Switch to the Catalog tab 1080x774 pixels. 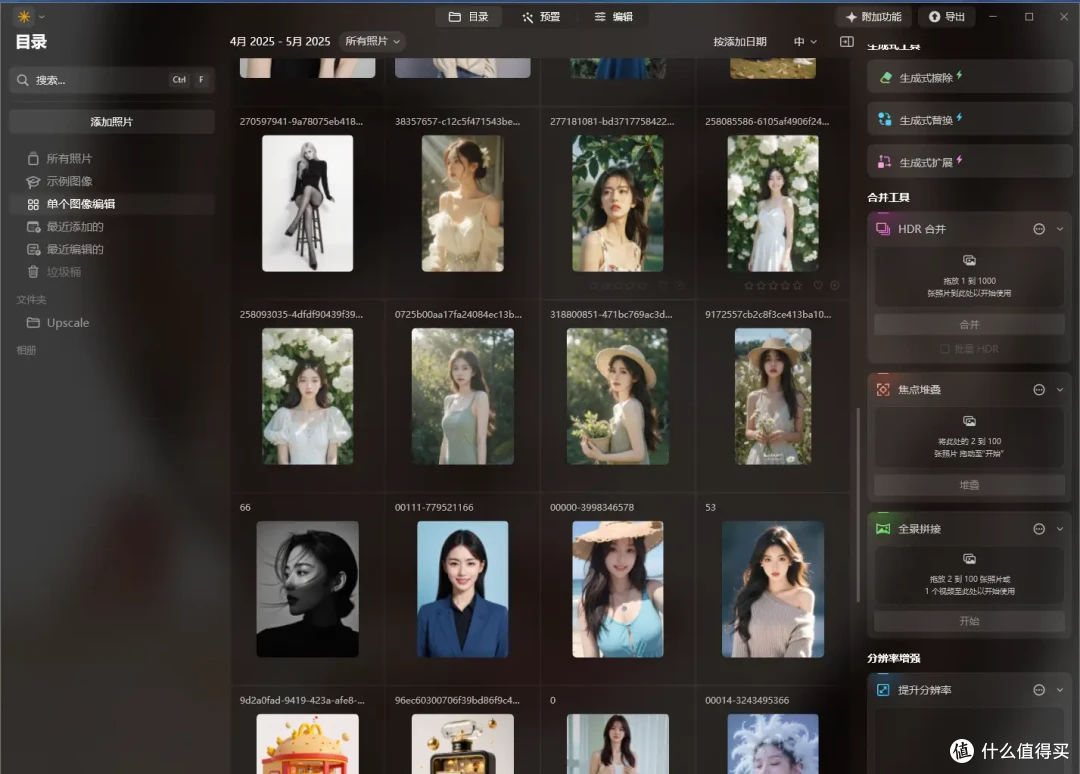[468, 17]
